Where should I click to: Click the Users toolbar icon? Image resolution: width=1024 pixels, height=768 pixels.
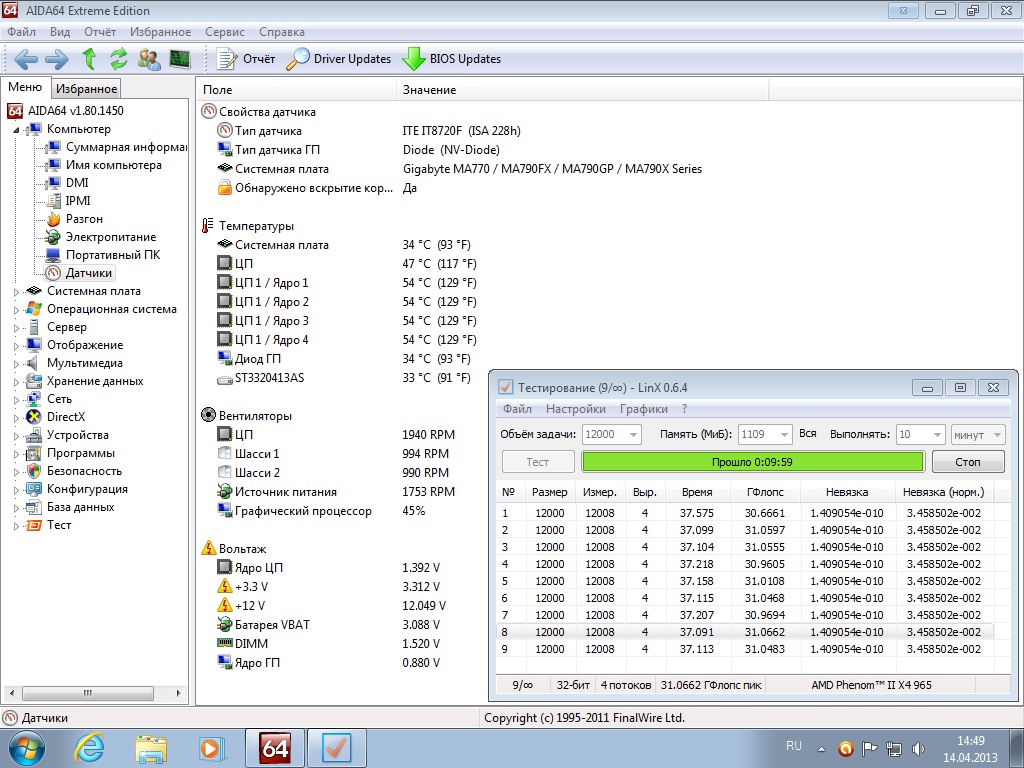[x=149, y=59]
